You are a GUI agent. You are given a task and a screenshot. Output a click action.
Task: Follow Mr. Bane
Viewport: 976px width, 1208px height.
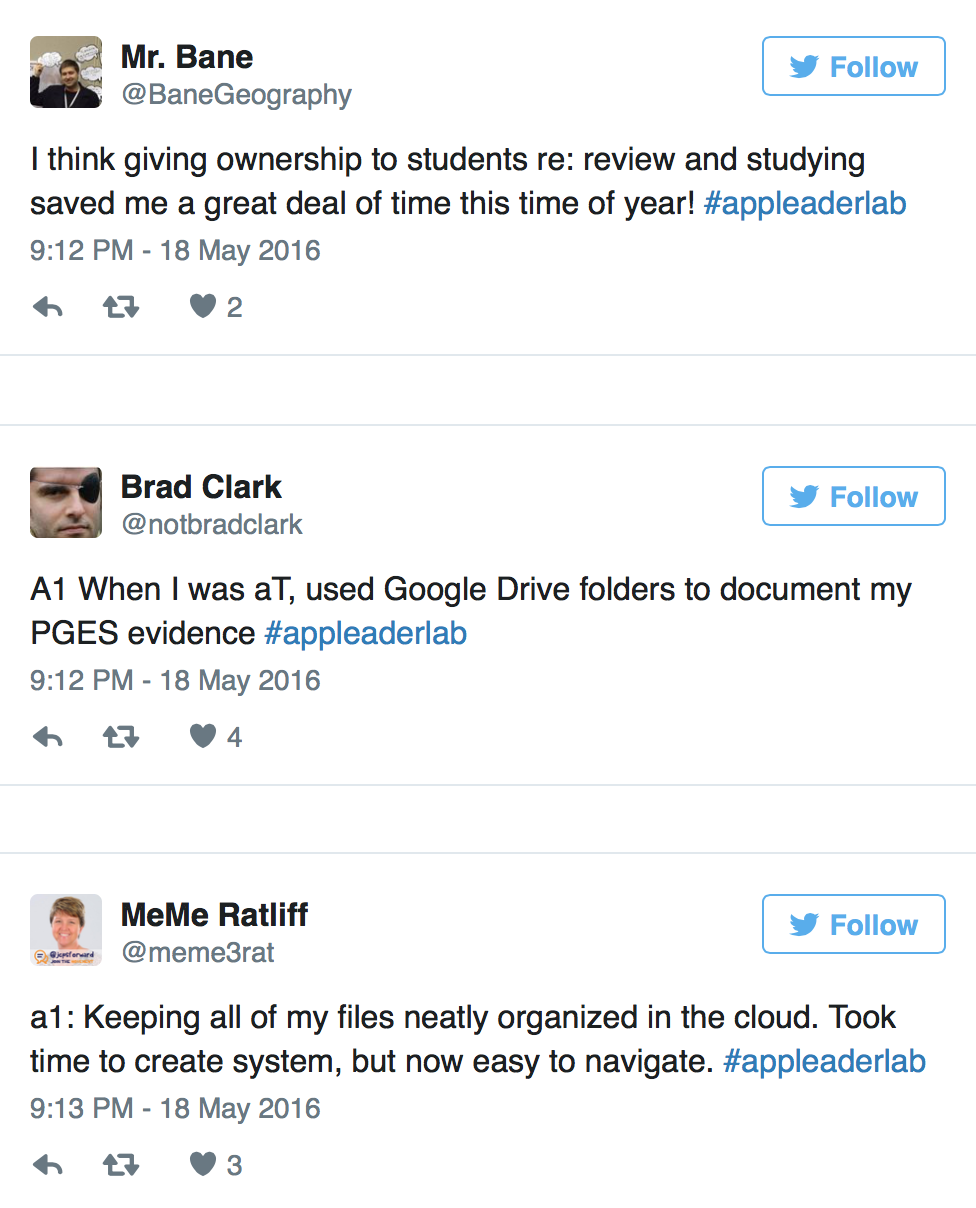point(854,67)
